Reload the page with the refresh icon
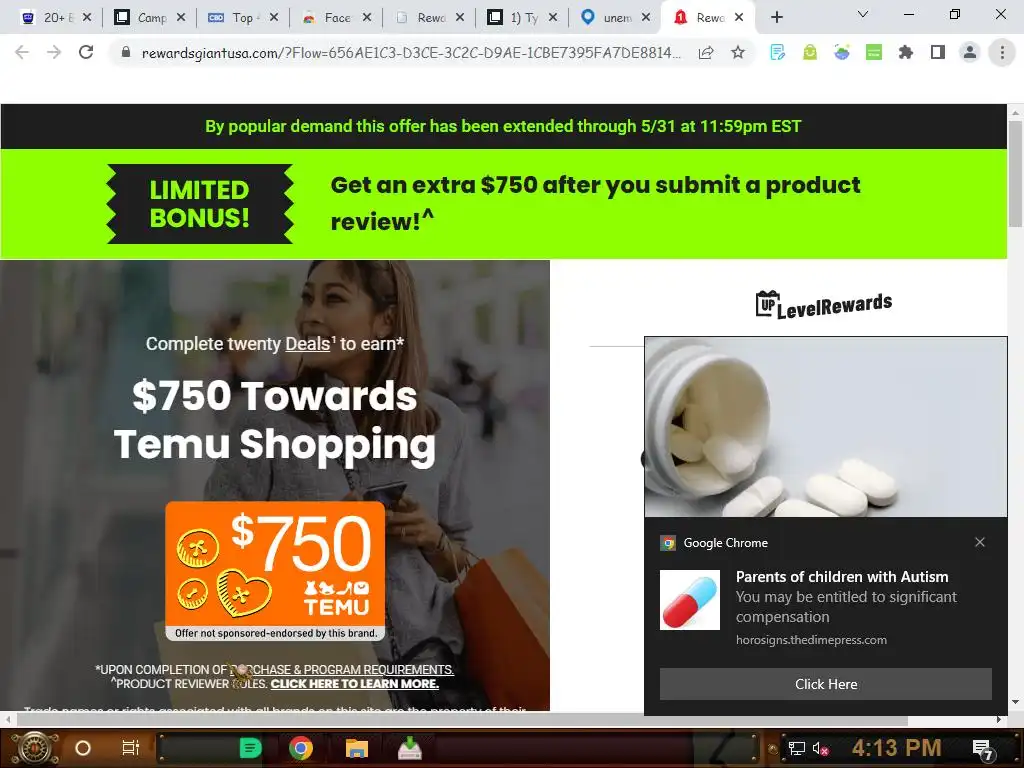The image size is (1024, 768). click(x=86, y=52)
